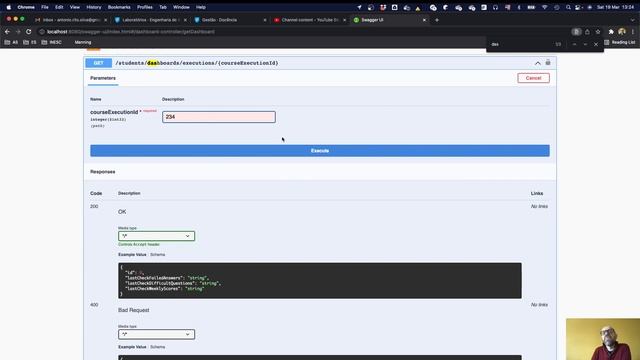Open the ES bookmarks folder
640x360 pixels.
[x=30, y=42]
